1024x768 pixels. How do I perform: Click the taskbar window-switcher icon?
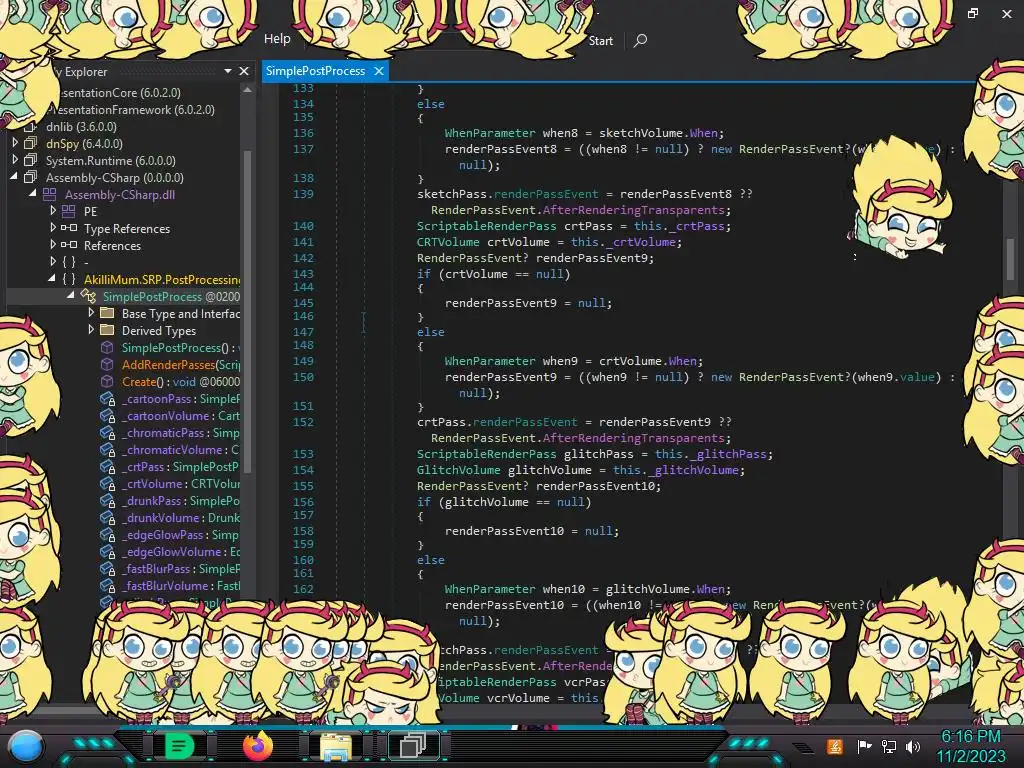click(413, 745)
